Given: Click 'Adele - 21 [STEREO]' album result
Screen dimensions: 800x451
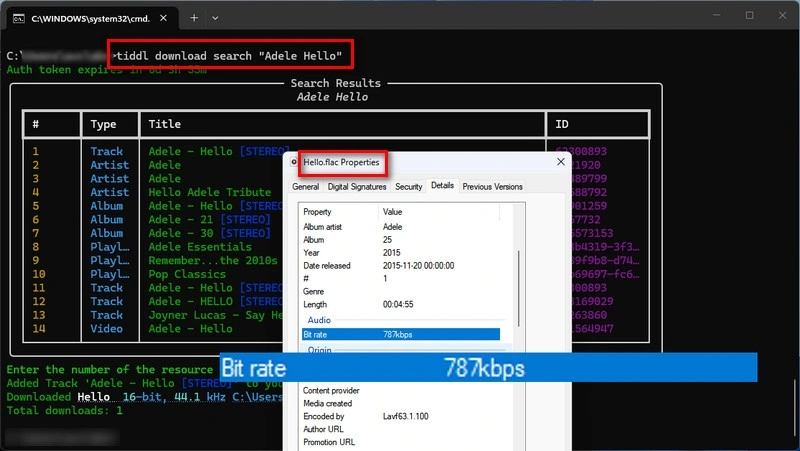Looking at the screenshot, I should [x=209, y=219].
